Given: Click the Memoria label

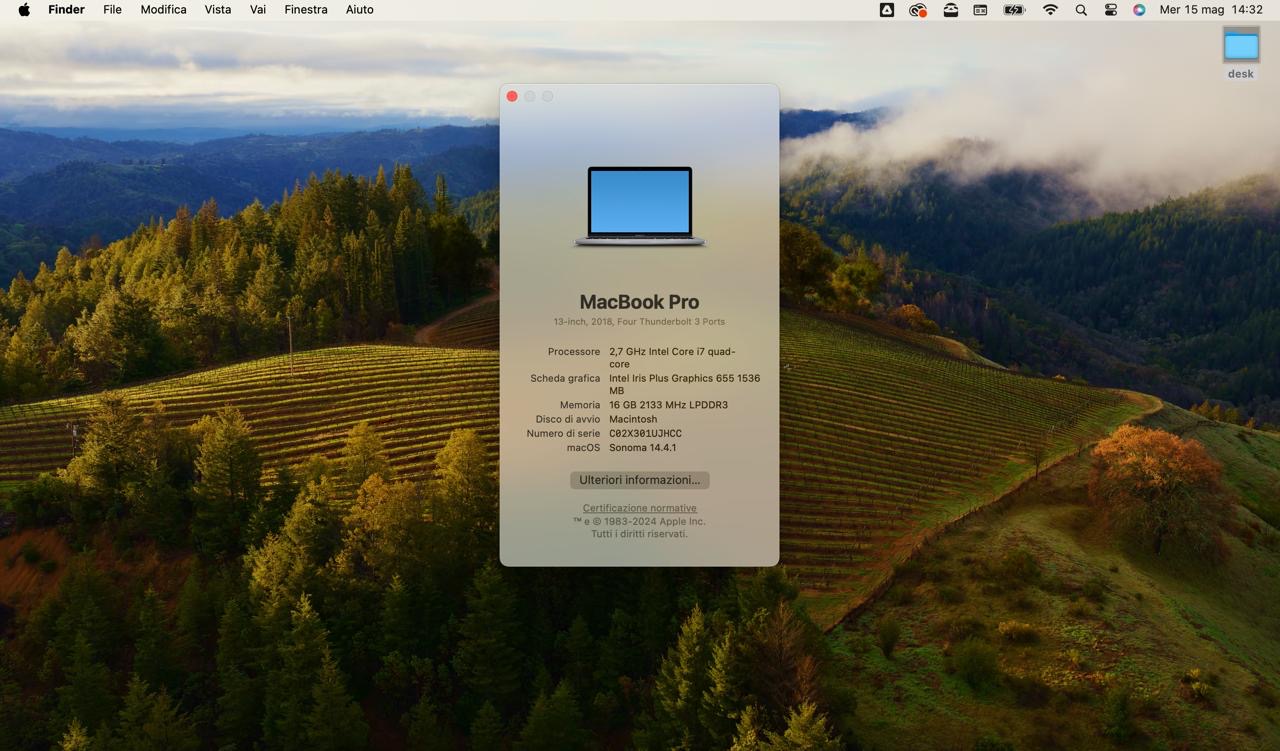Looking at the screenshot, I should (580, 405).
